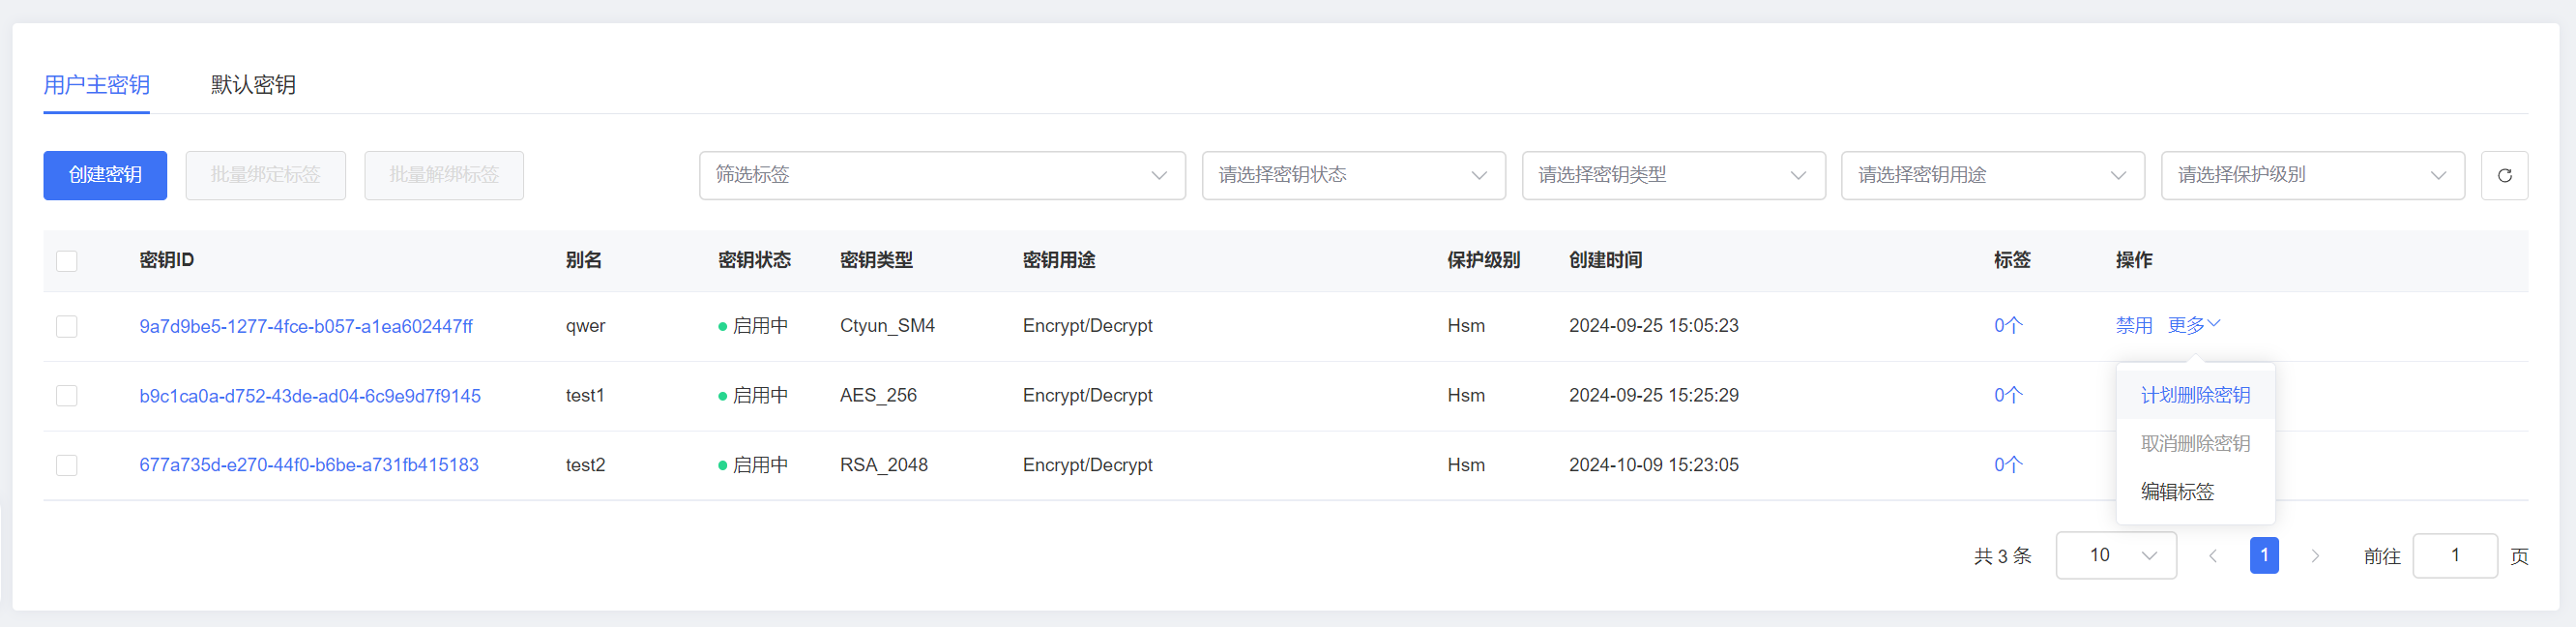
Task: Open the 请选择保护级别 dropdown
Action: click(2313, 175)
